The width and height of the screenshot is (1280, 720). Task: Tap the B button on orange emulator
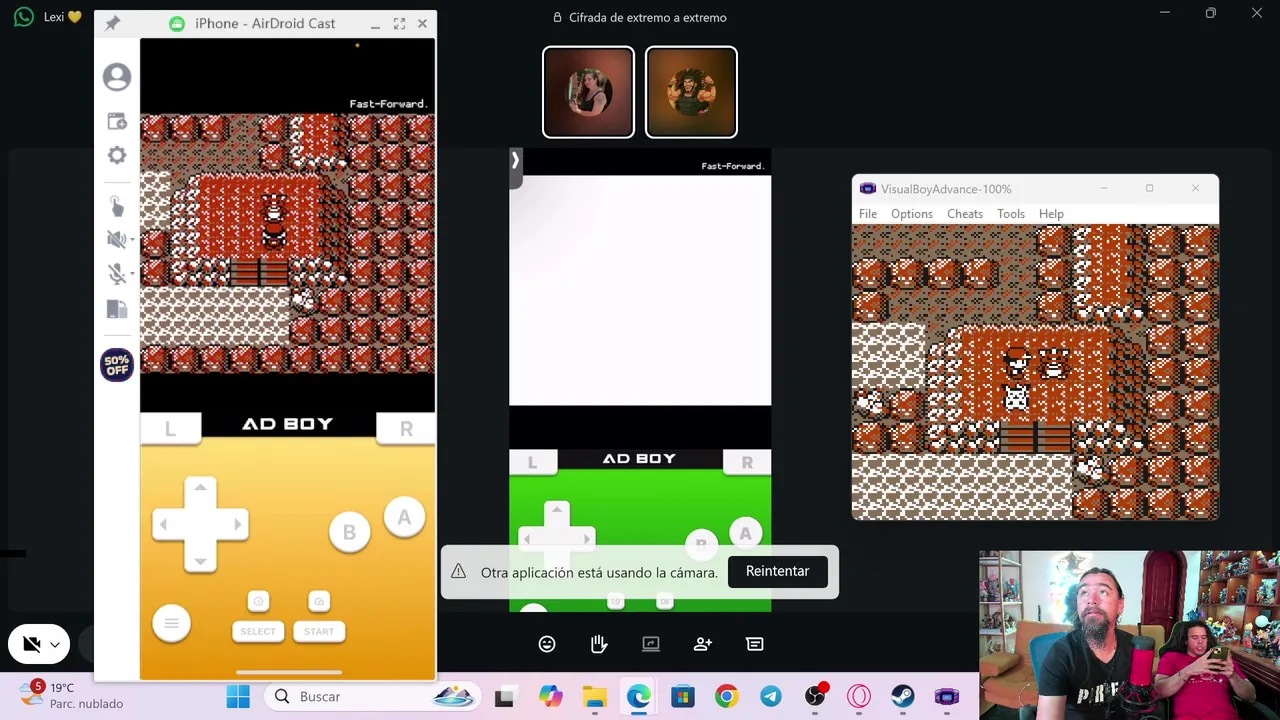349,533
